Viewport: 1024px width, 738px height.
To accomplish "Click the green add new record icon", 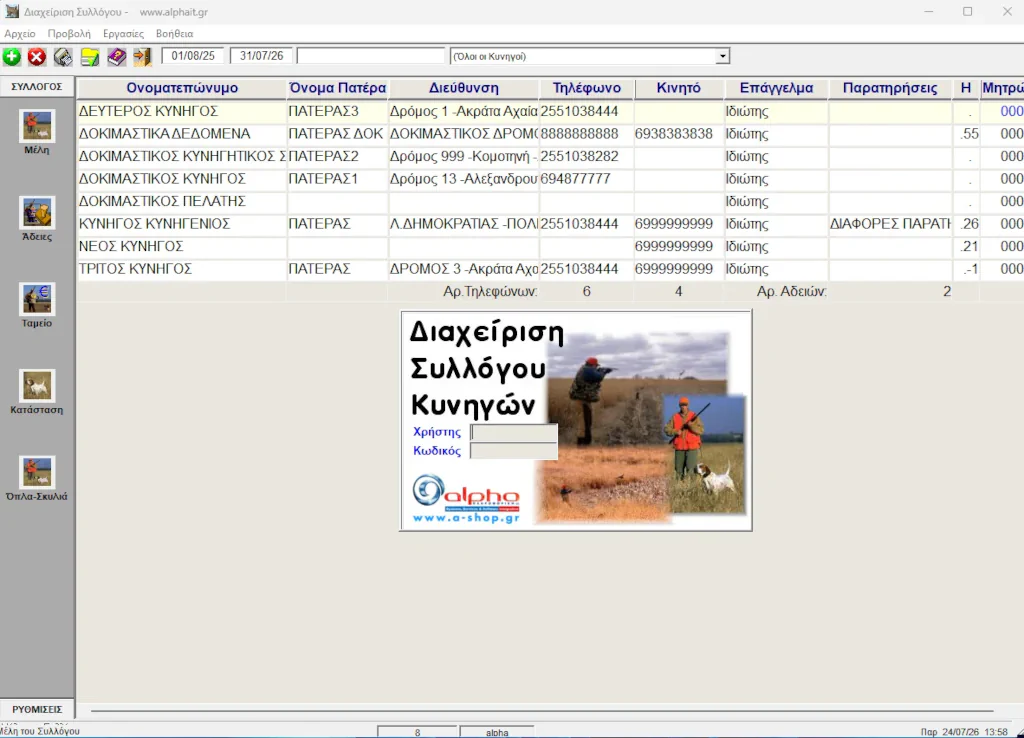I will click(12, 57).
